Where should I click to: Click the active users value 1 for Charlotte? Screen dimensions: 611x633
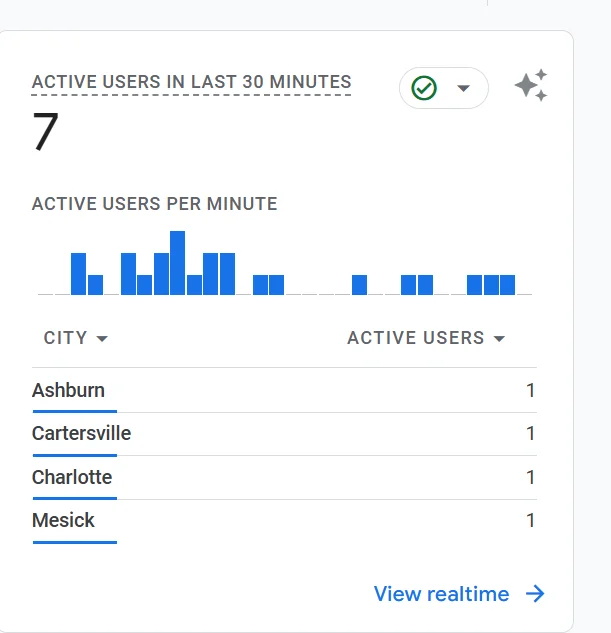pos(531,477)
